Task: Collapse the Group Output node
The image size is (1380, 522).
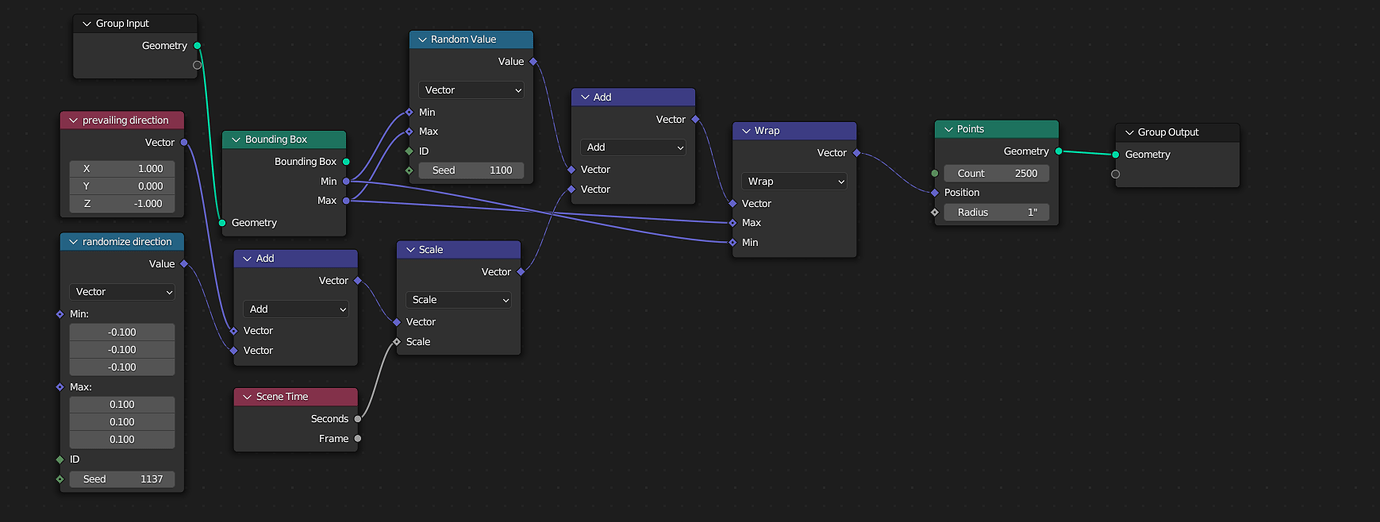Action: point(1129,132)
